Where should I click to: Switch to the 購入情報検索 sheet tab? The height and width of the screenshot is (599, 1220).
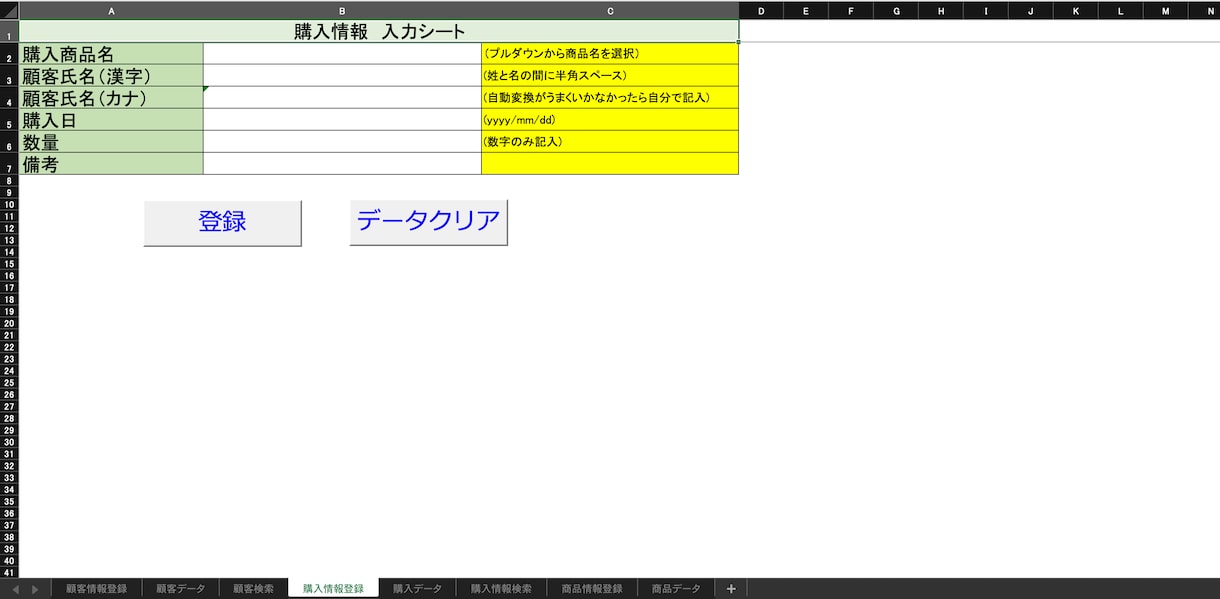(501, 589)
